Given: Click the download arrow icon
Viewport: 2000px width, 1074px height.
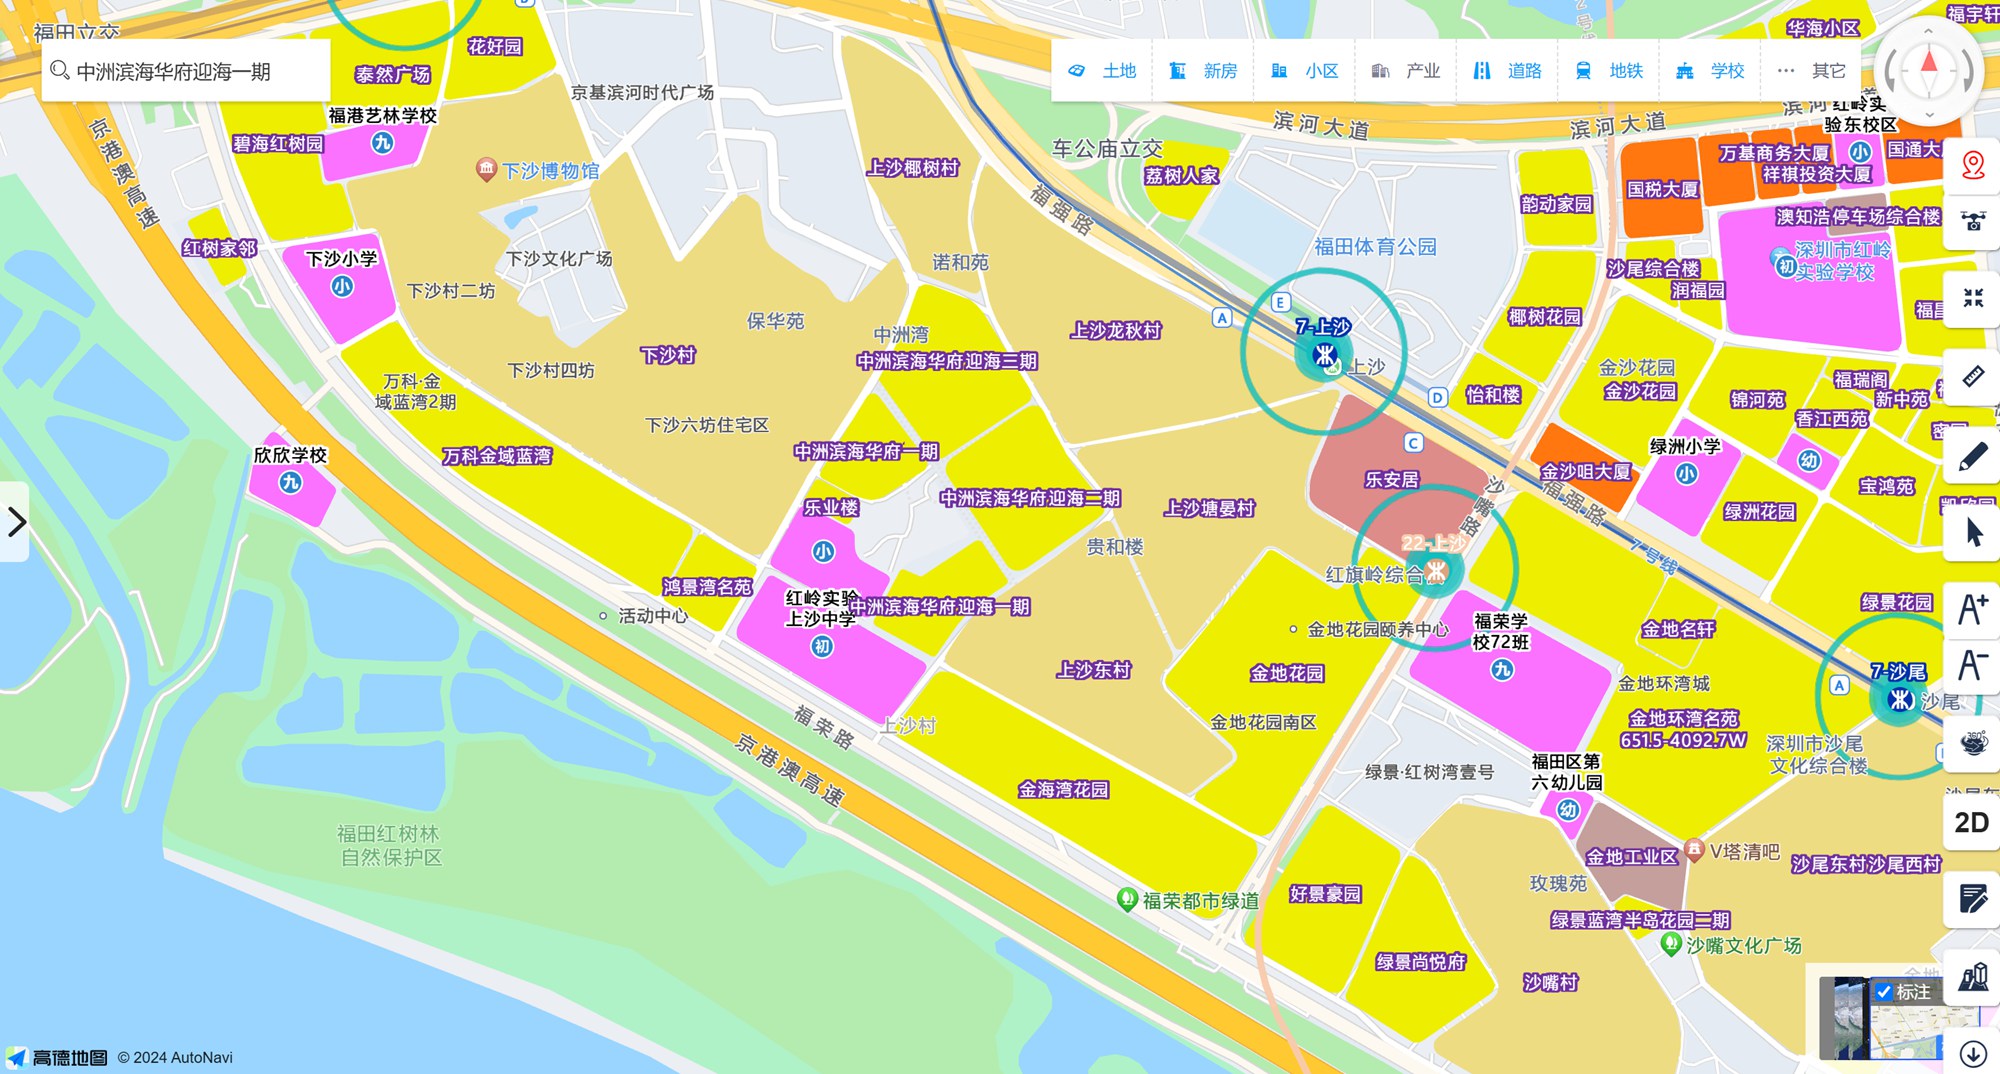Looking at the screenshot, I should (x=1972, y=1053).
